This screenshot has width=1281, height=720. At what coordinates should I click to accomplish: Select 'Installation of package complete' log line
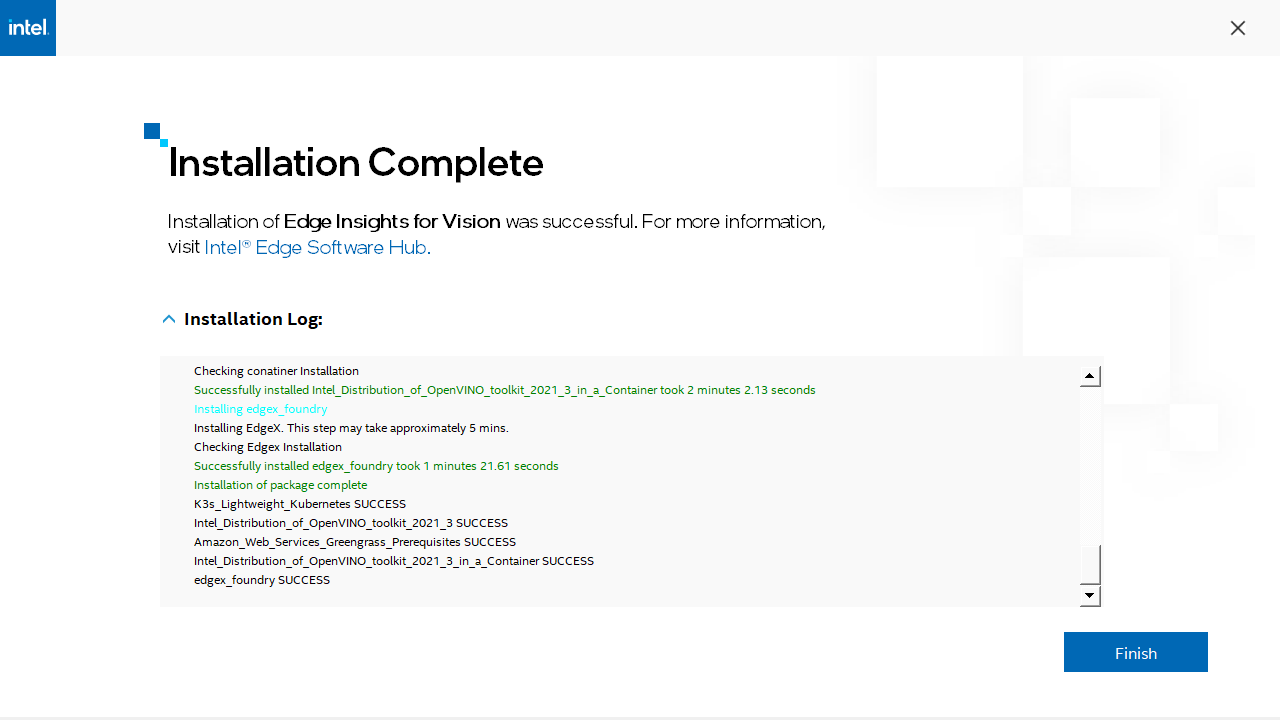click(x=280, y=485)
